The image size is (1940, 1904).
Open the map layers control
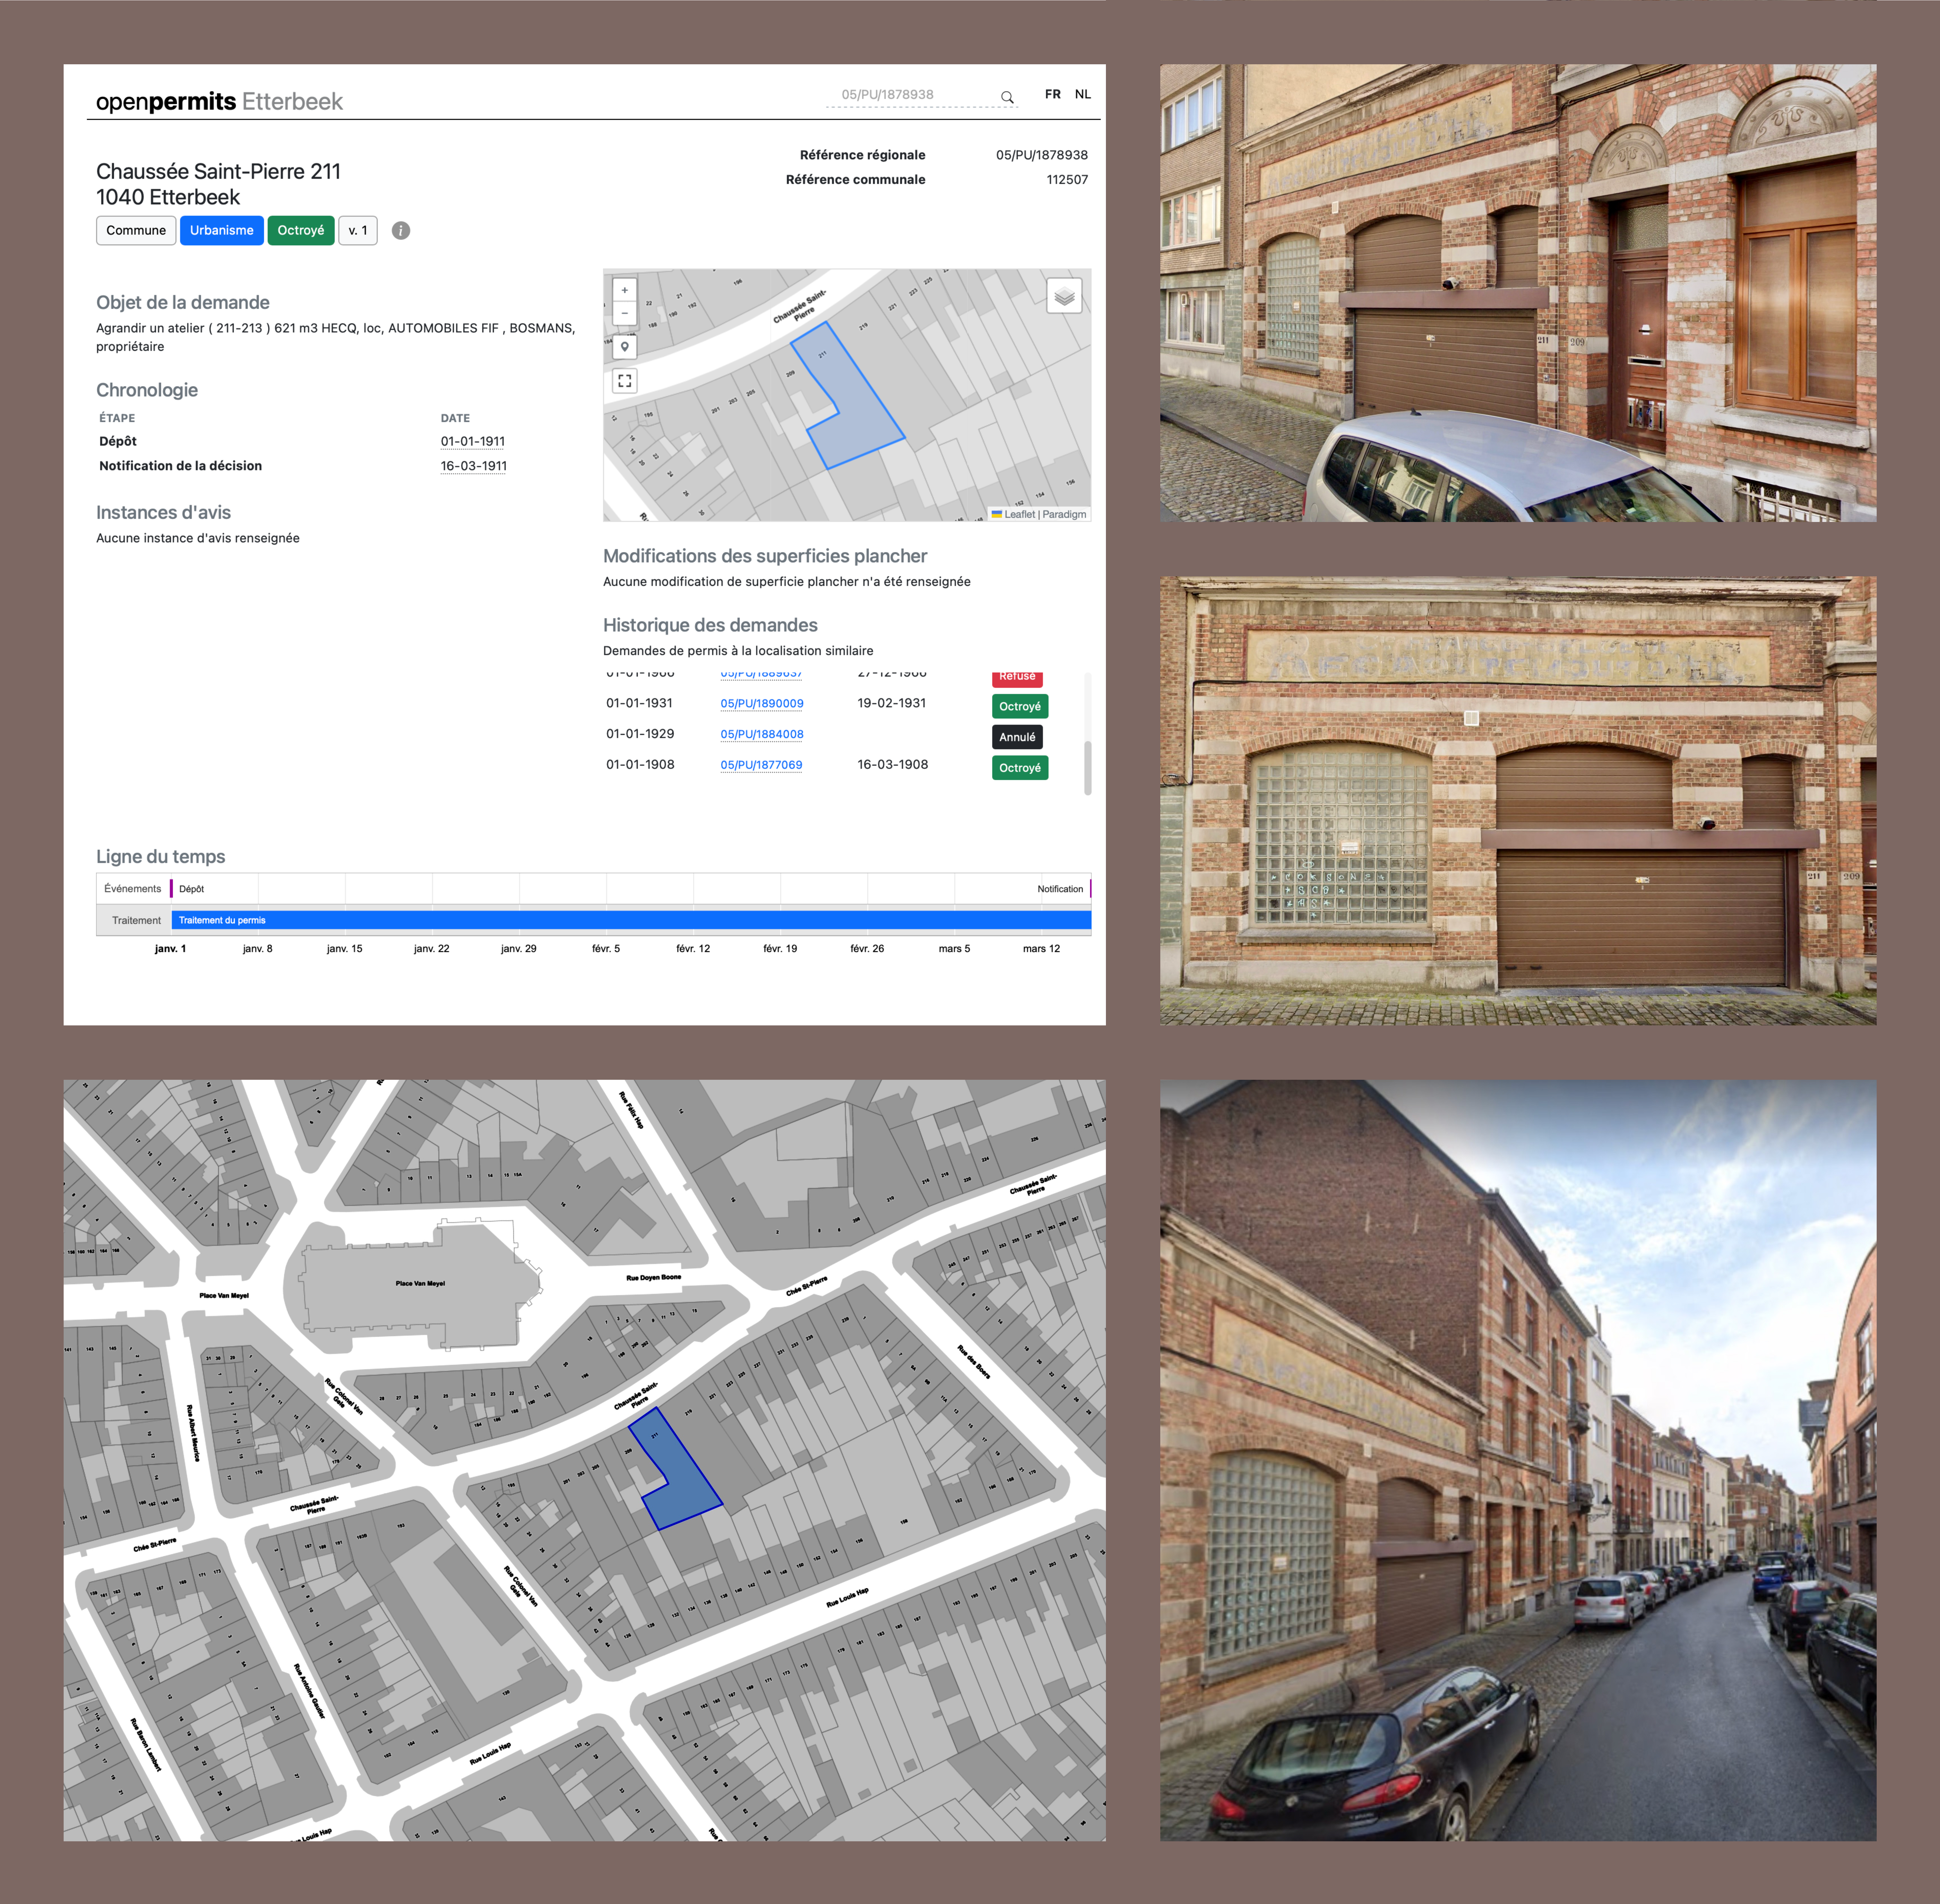click(1064, 296)
